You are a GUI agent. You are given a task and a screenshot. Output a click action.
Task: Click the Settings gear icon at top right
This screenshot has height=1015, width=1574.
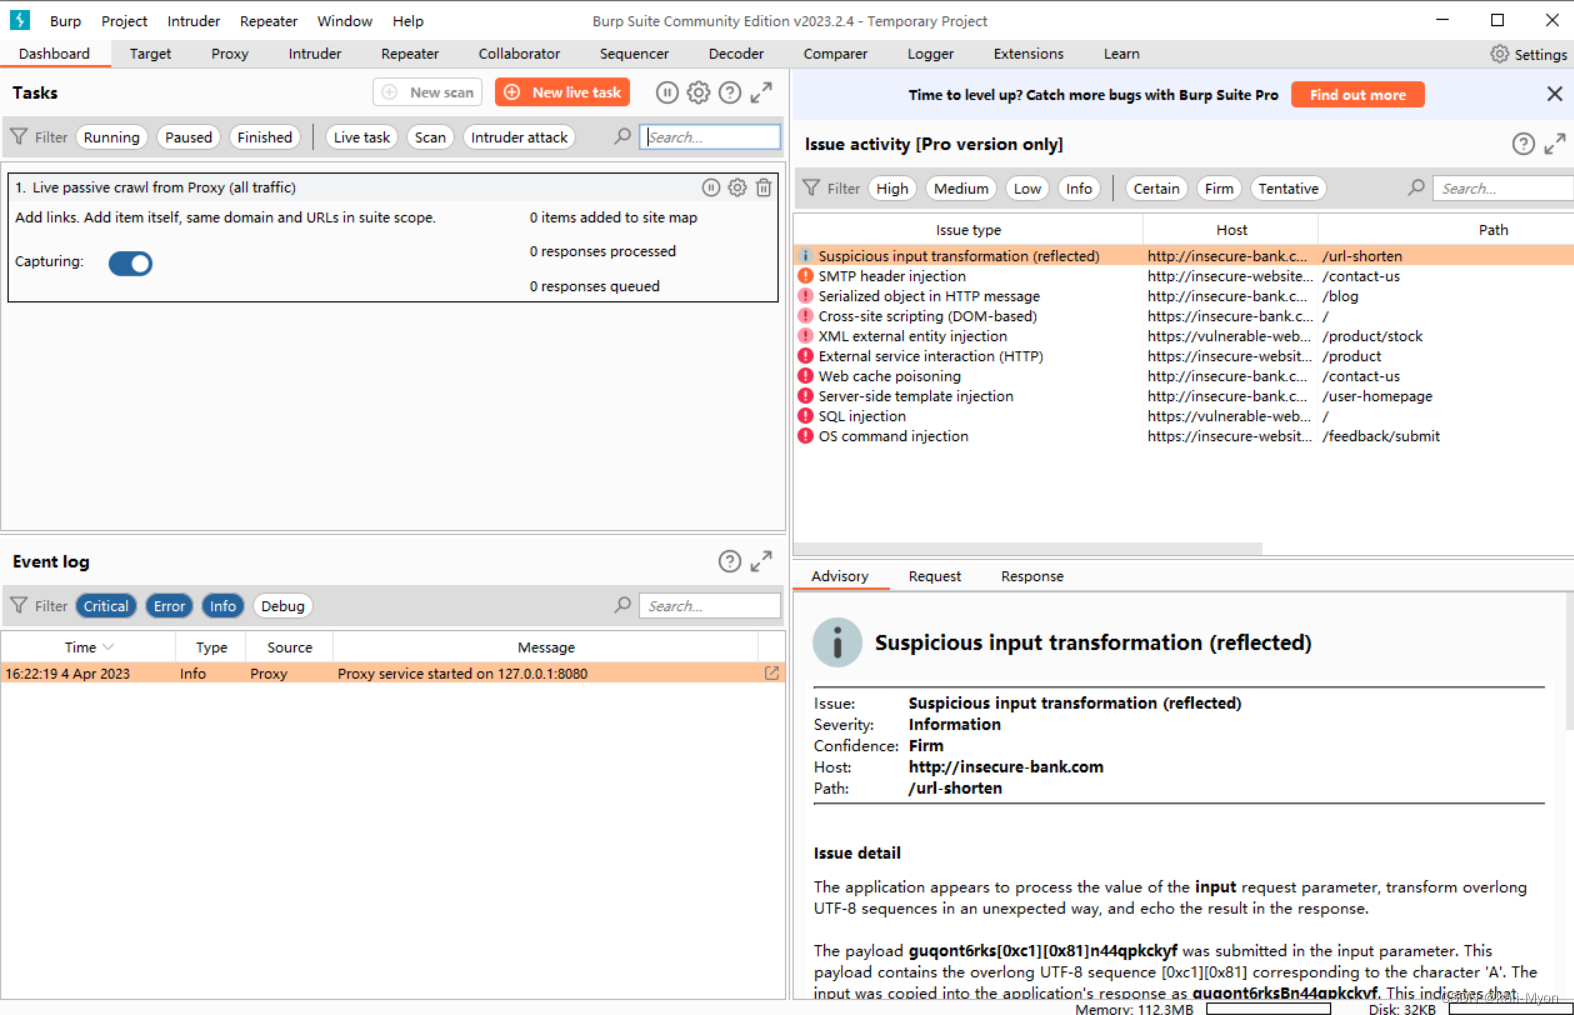tap(1499, 54)
